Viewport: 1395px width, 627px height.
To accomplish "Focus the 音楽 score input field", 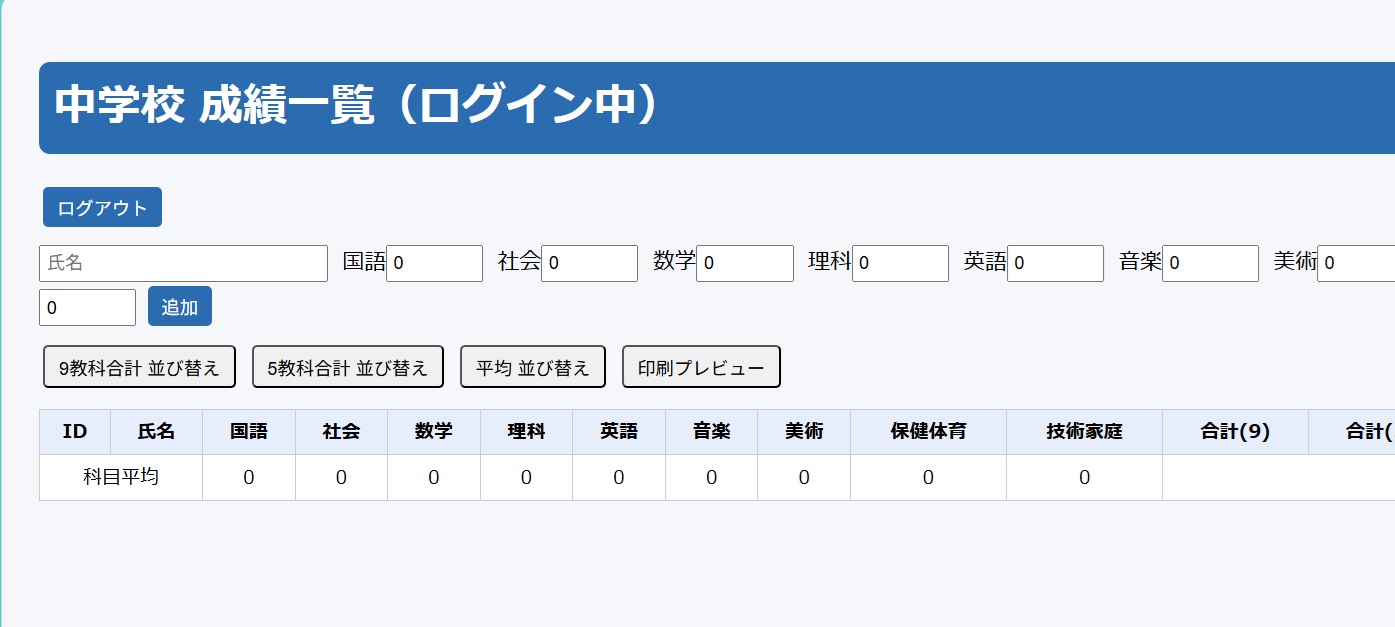I will click(1210, 264).
